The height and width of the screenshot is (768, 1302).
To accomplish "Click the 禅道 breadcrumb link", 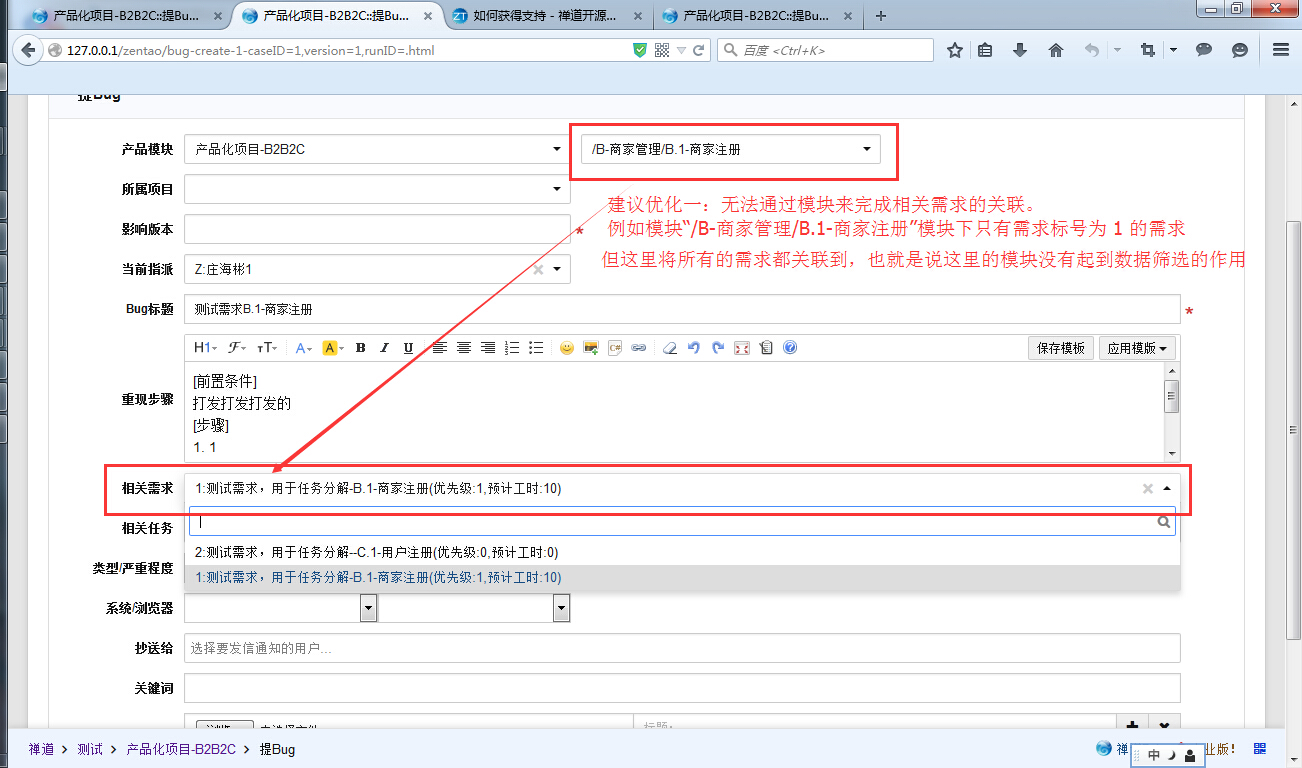I will (41, 749).
